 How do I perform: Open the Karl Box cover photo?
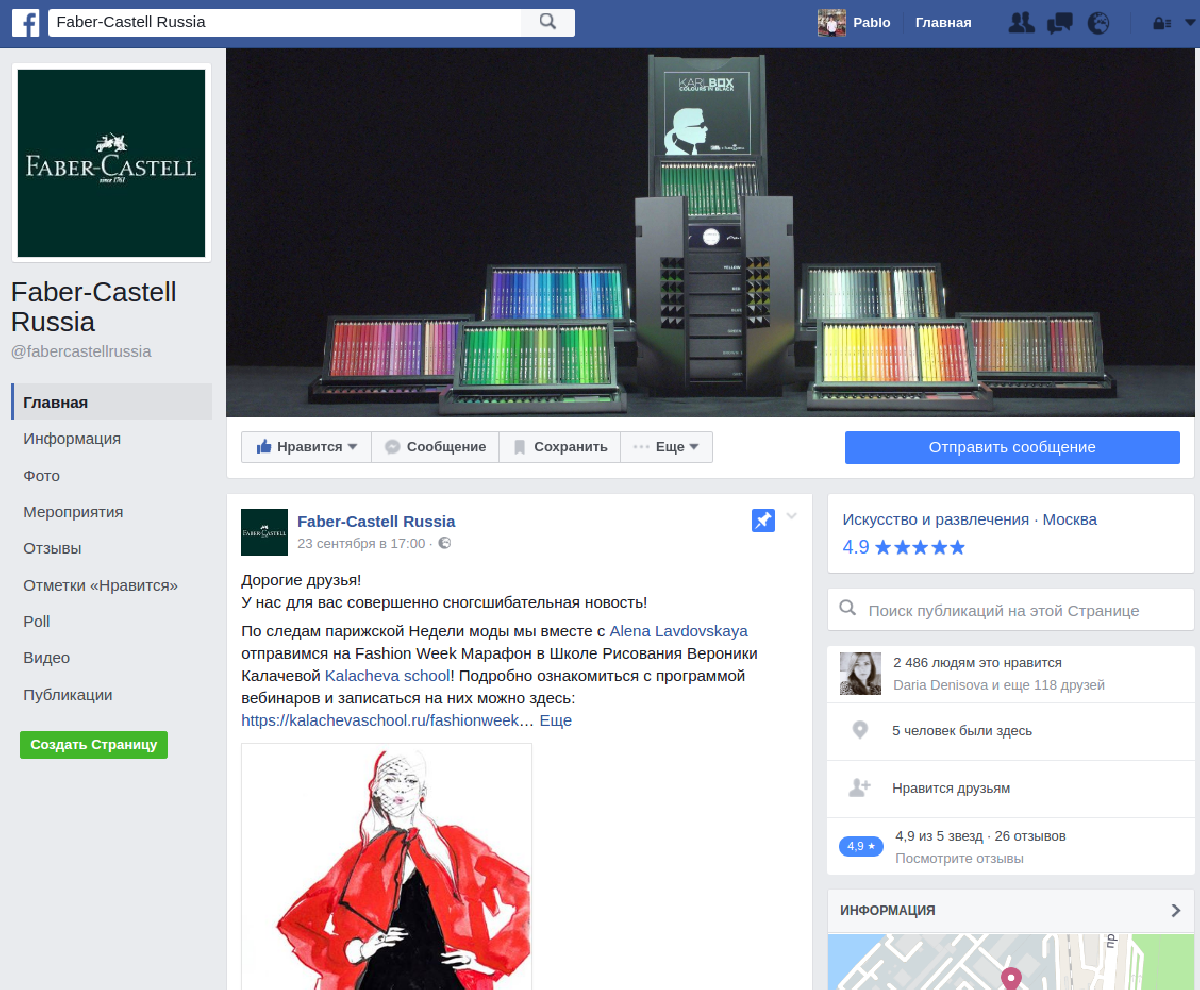coord(710,232)
